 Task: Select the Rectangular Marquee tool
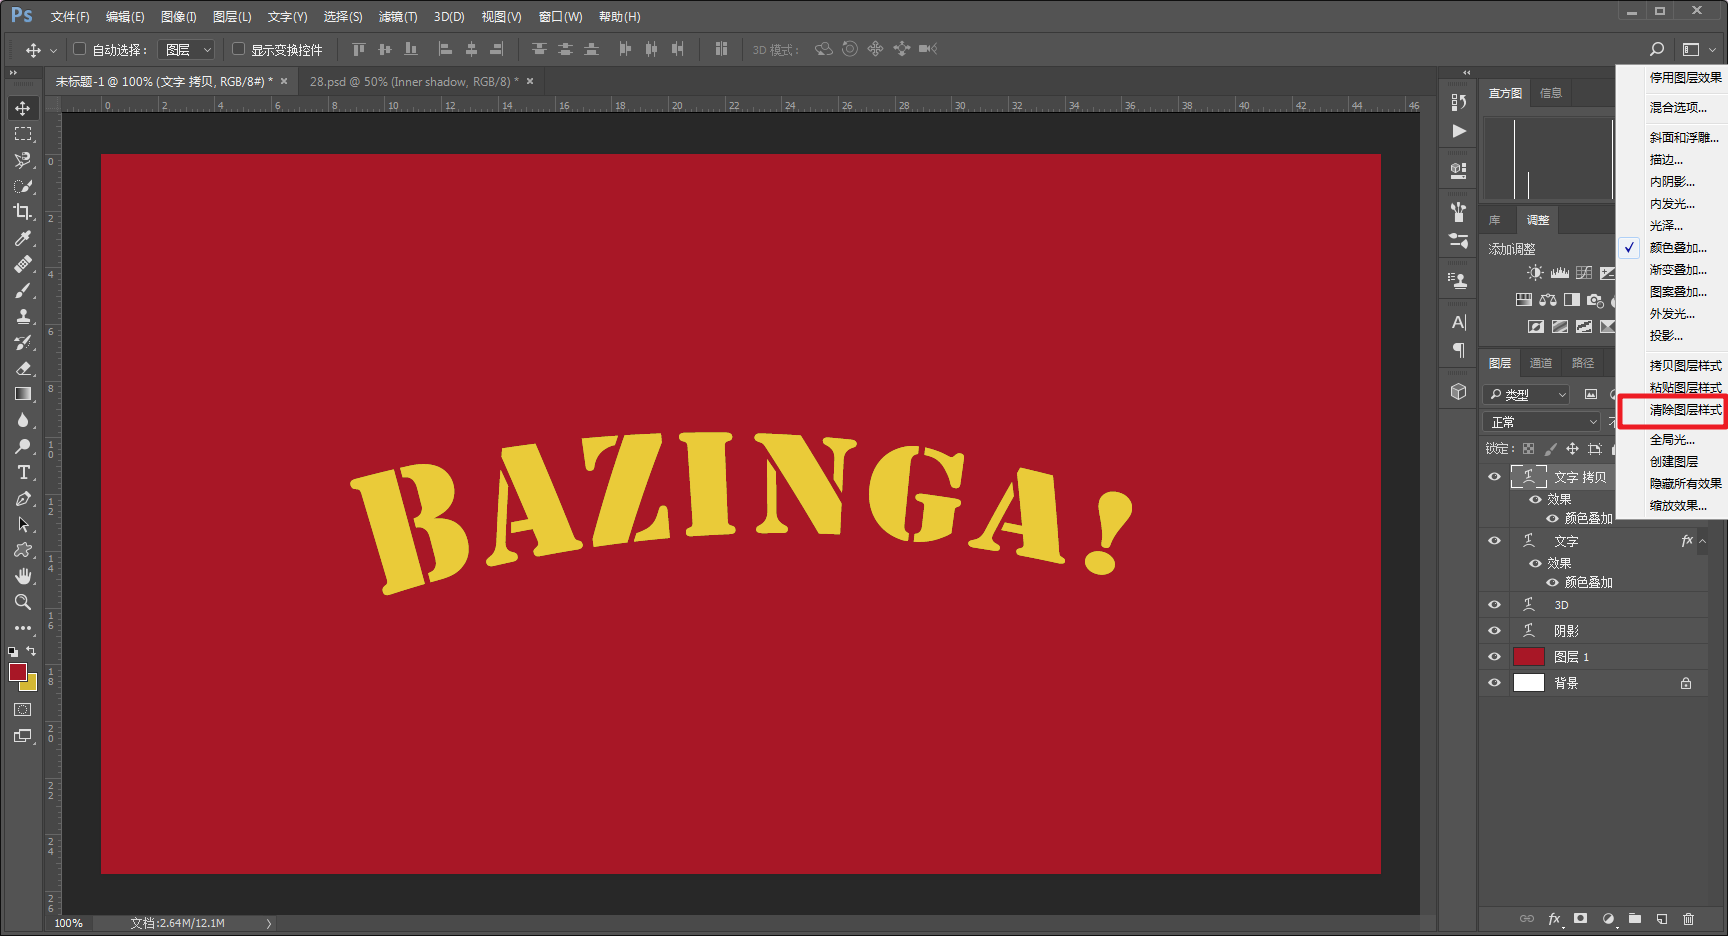pos(22,134)
